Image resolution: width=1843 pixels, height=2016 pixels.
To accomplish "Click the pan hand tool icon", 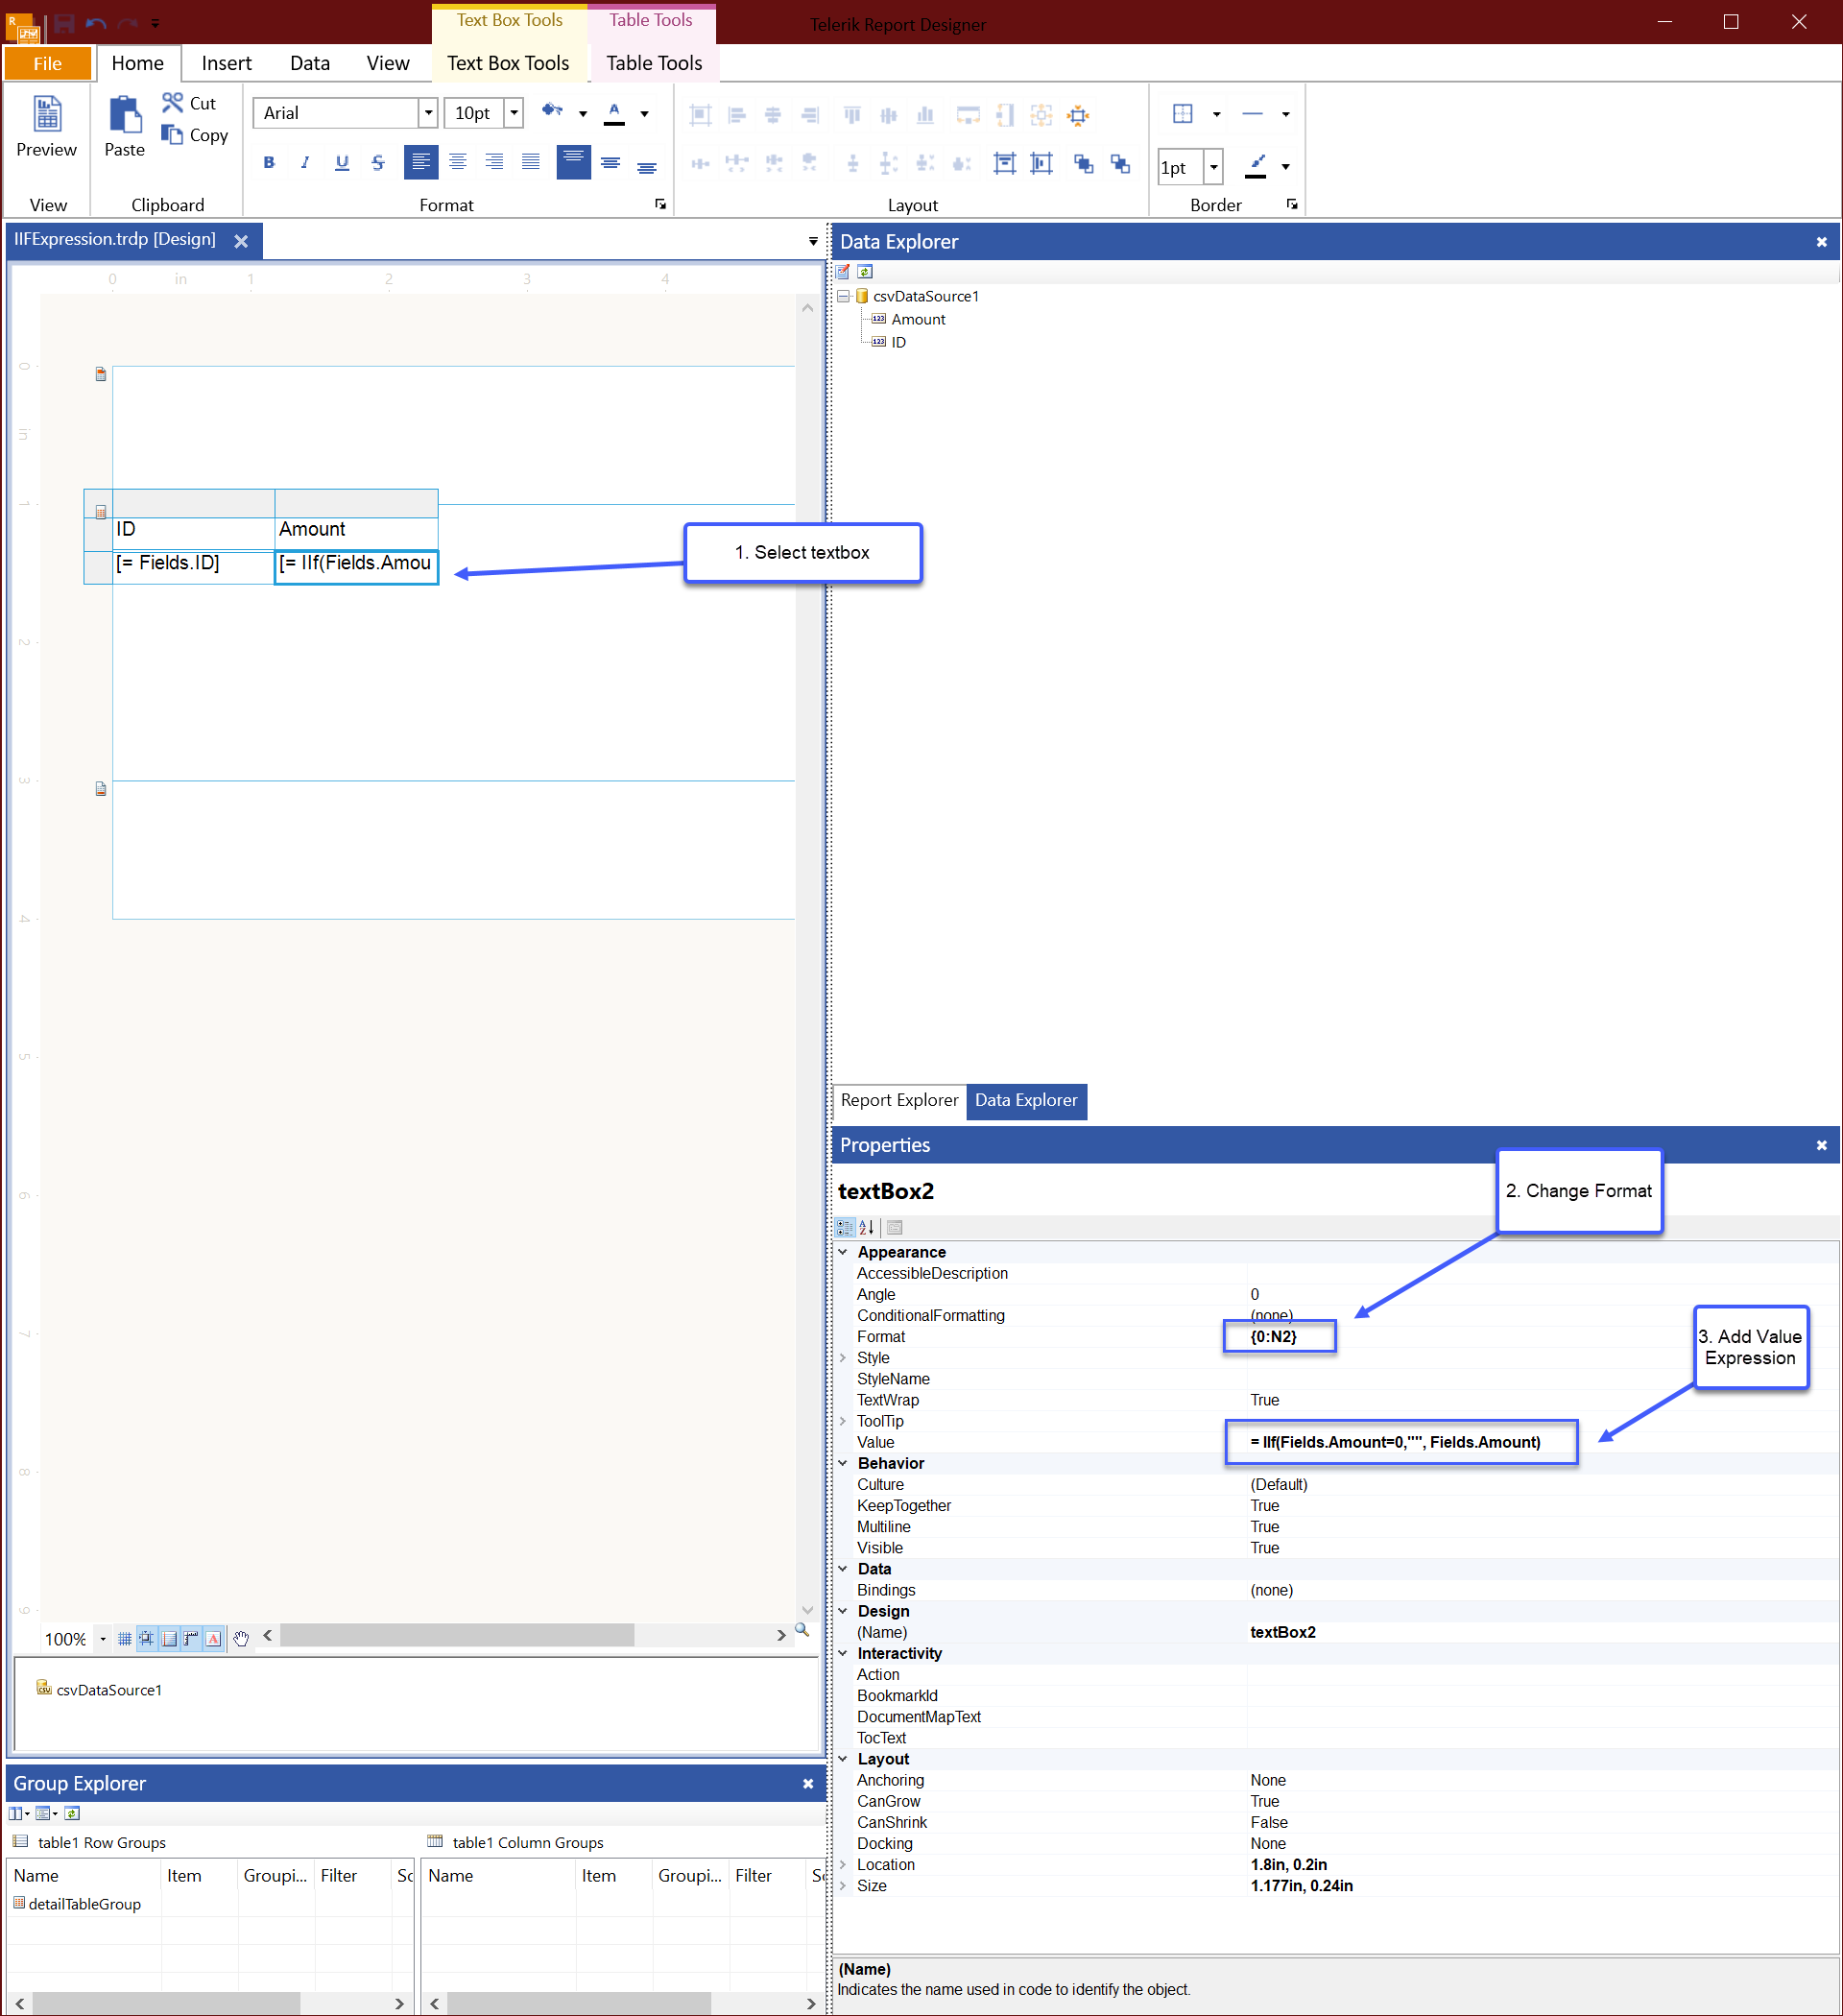I will 241,1638.
